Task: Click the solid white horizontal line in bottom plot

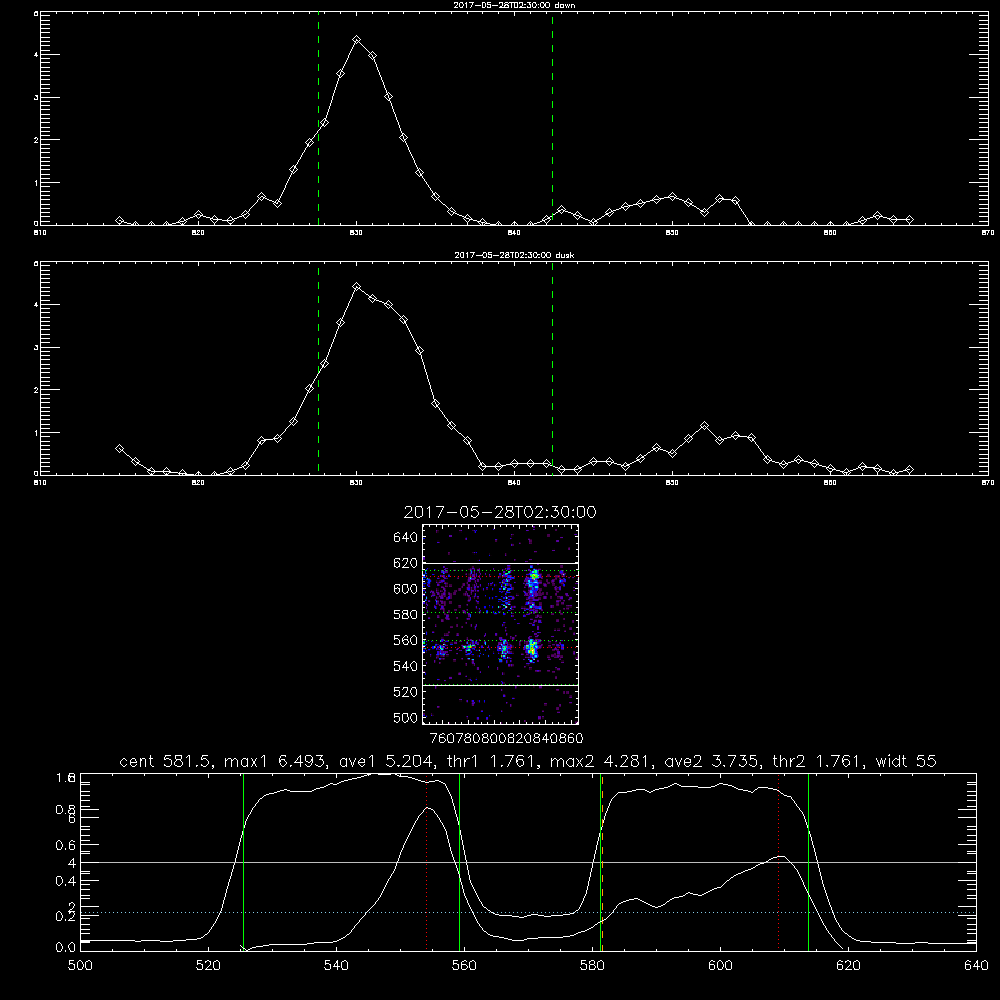Action: coord(528,862)
